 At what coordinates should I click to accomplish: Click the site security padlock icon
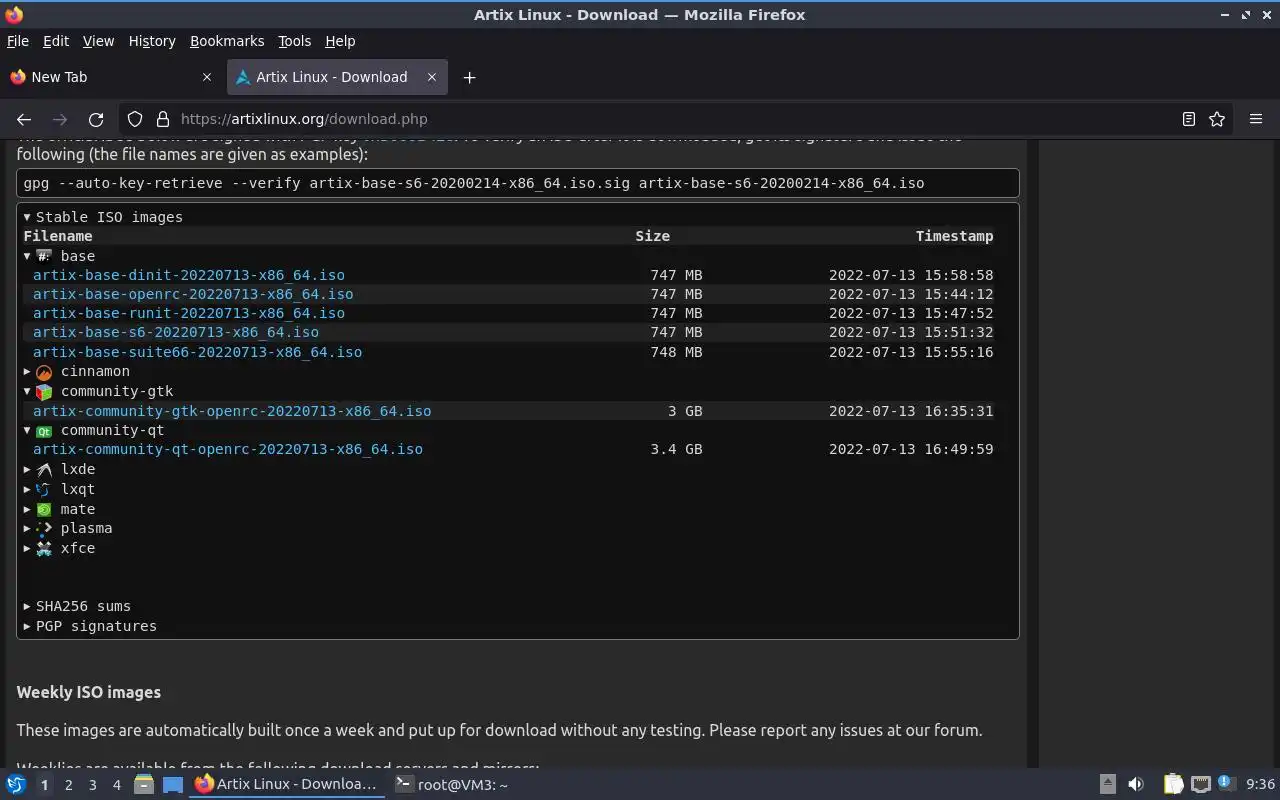pos(162,119)
